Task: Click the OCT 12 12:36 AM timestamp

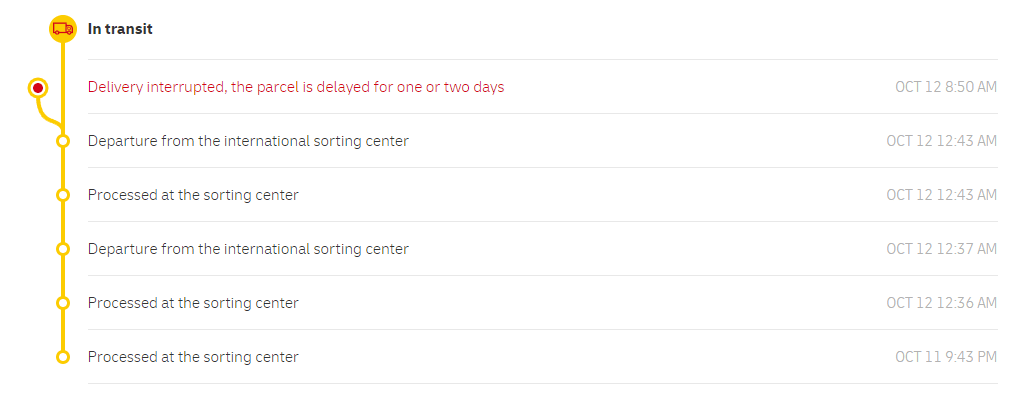Action: pos(941,303)
